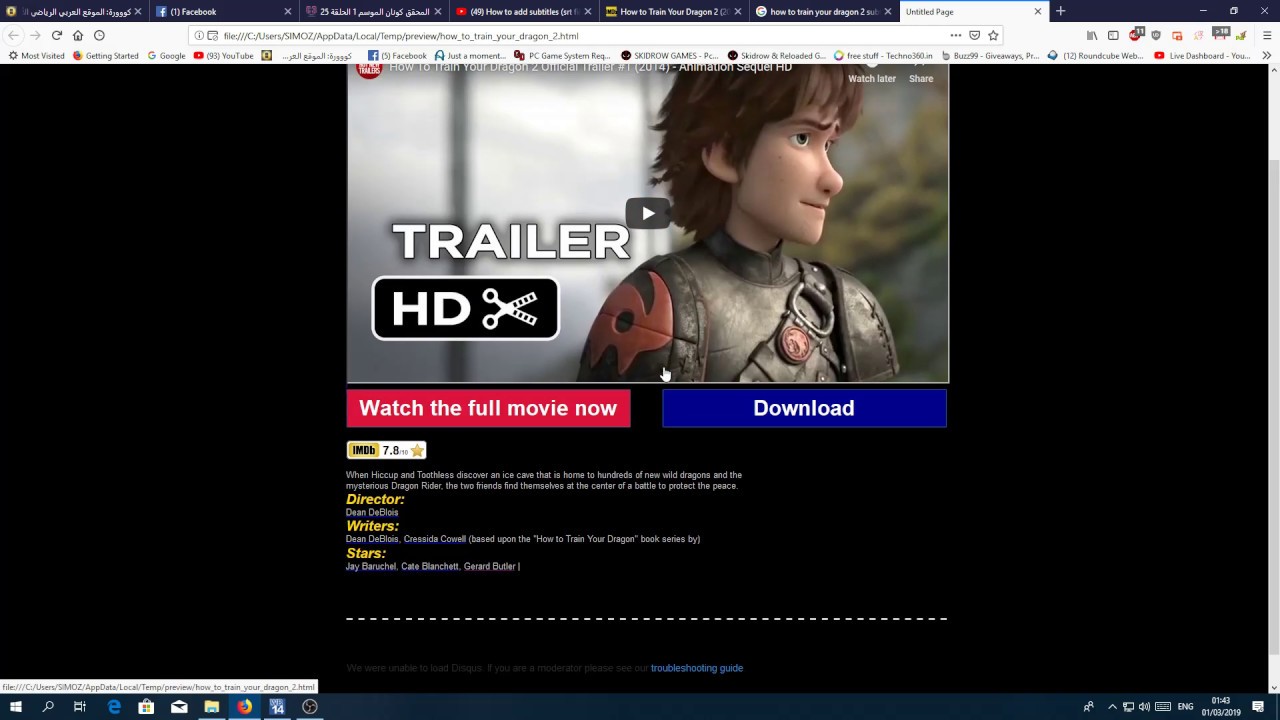Open page actions three-dot menu
This screenshot has height=720, width=1280.
point(955,35)
